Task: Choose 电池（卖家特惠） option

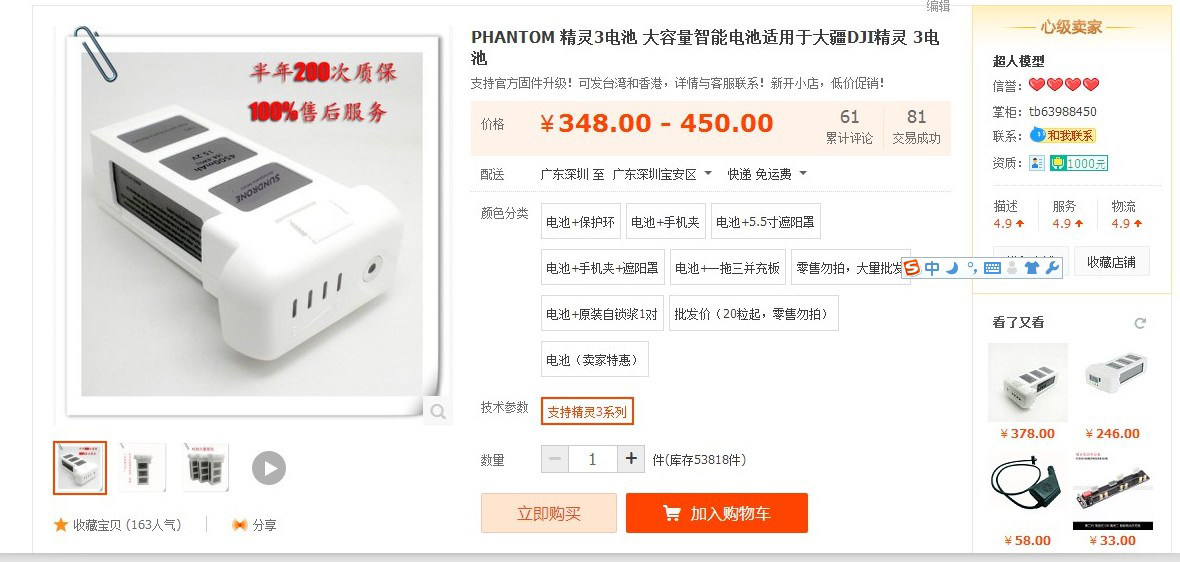Action: click(595, 360)
